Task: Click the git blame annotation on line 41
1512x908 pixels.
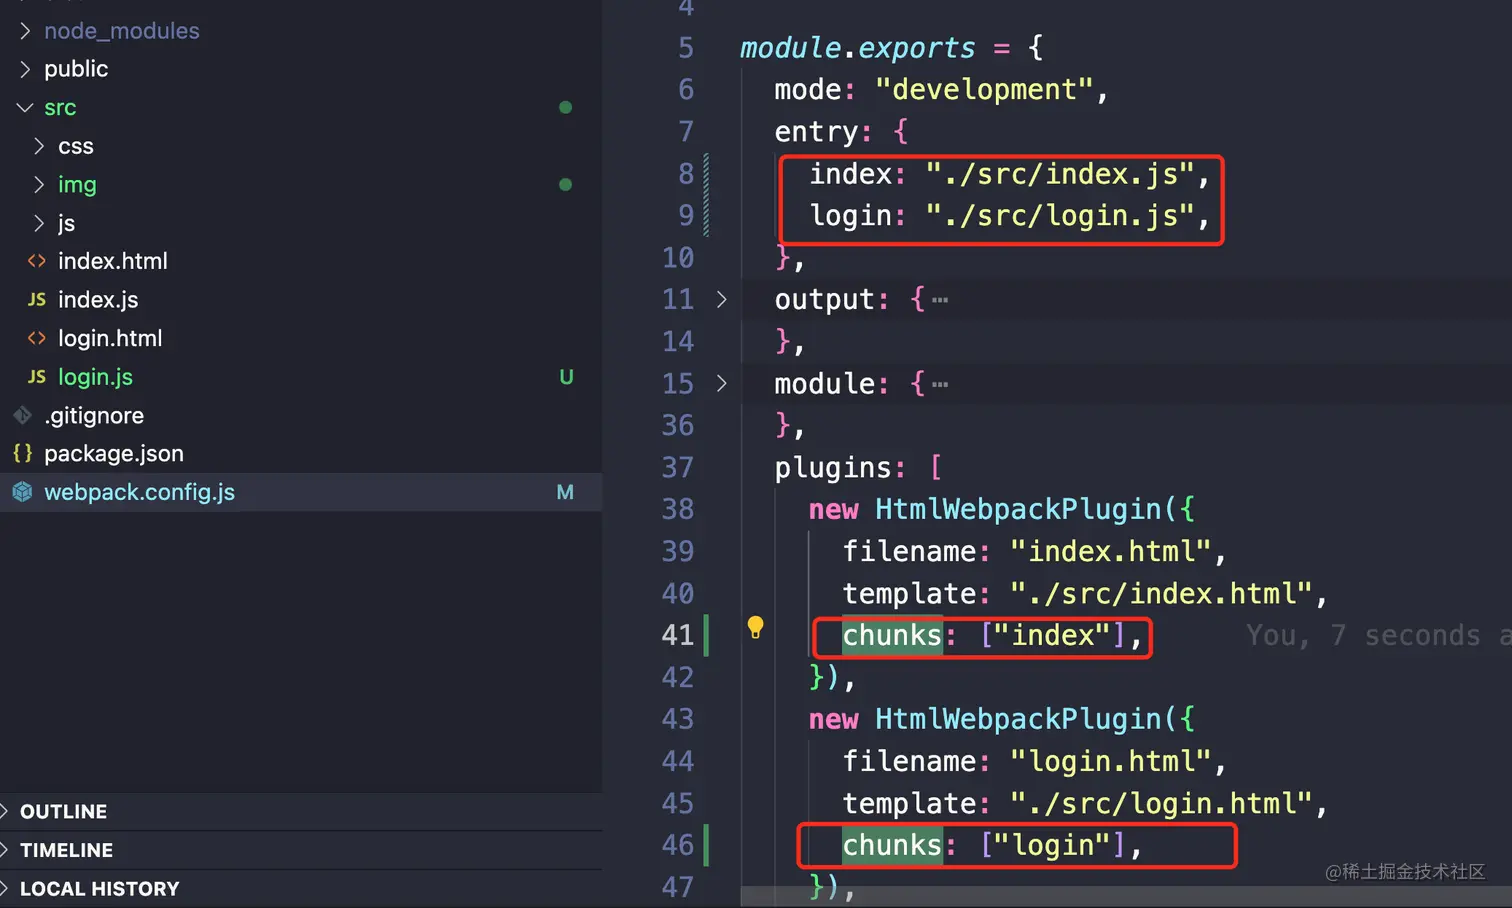Action: pos(1378,635)
